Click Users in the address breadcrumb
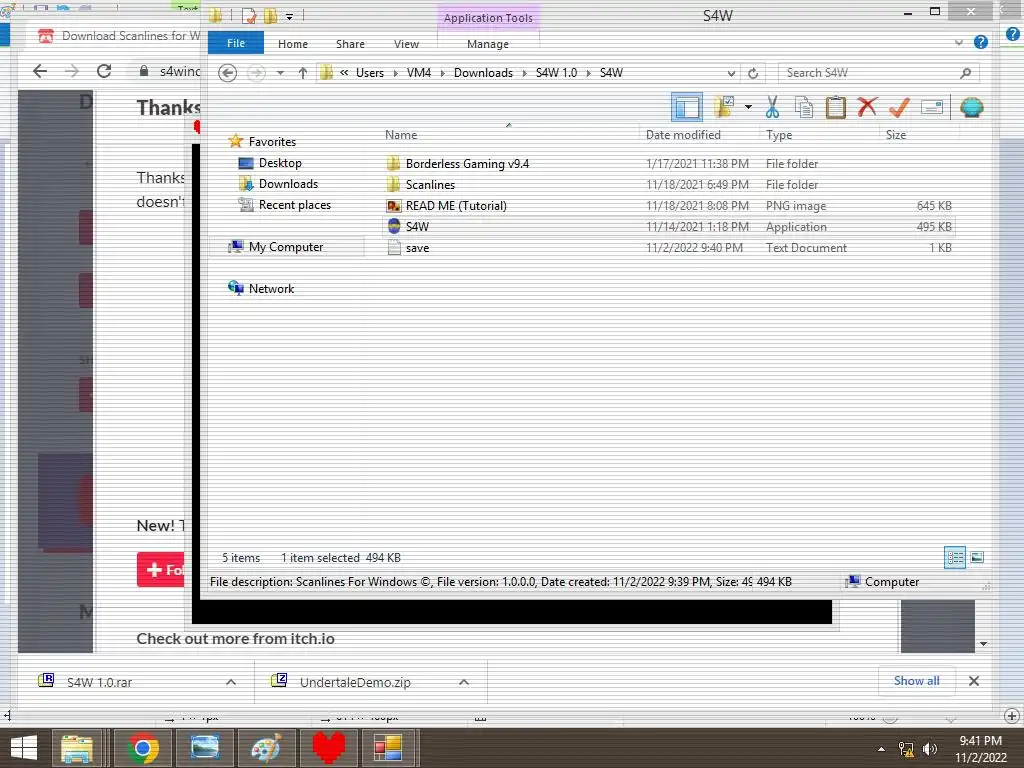Viewport: 1024px width, 768px height. tap(370, 72)
